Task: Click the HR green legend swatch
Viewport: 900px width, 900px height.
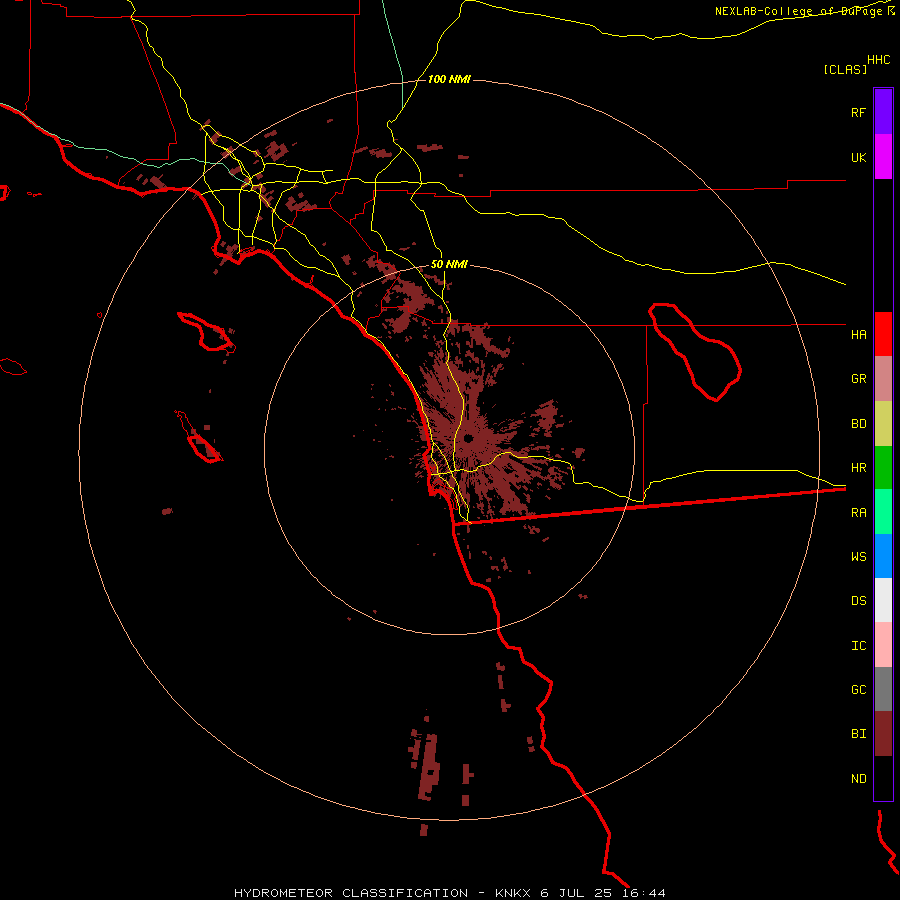Action: click(x=883, y=467)
